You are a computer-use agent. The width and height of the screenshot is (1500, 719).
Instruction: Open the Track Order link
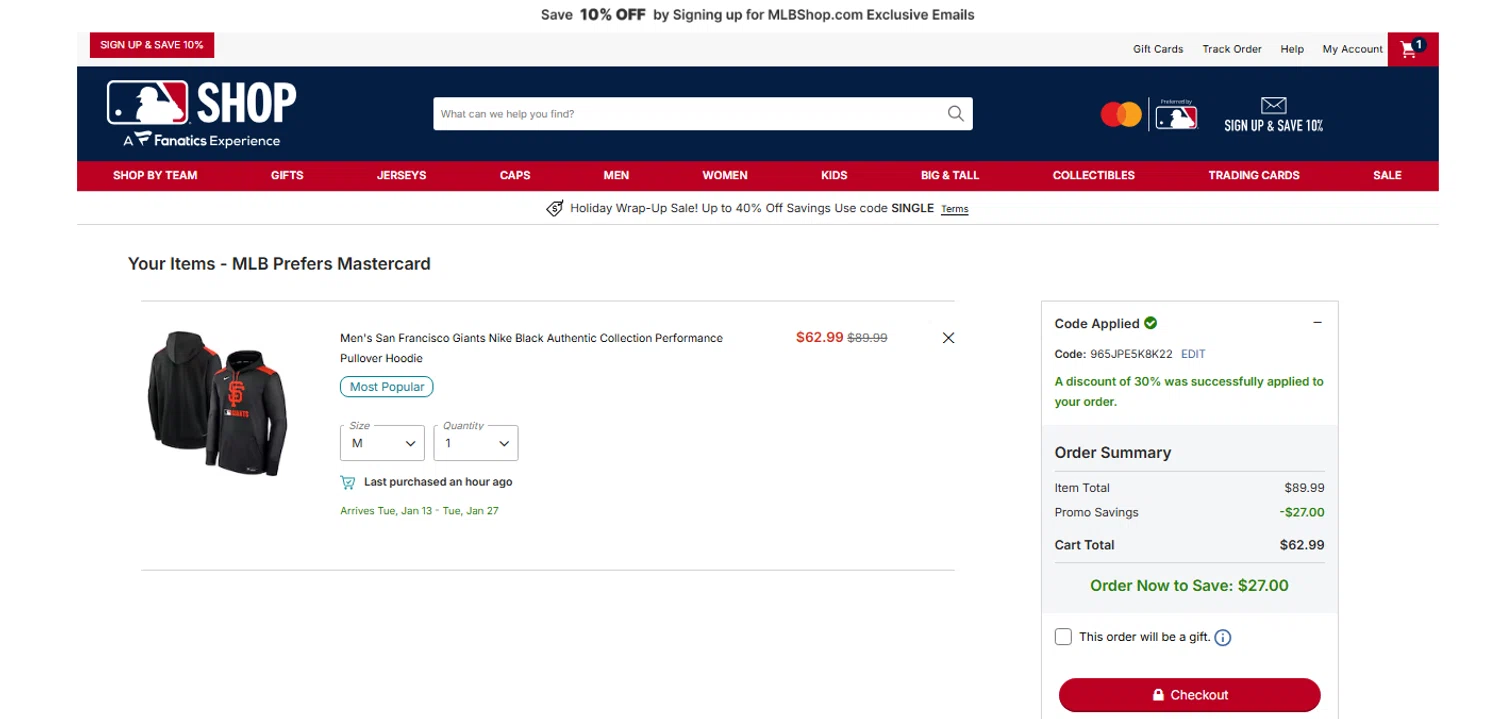coord(1232,49)
